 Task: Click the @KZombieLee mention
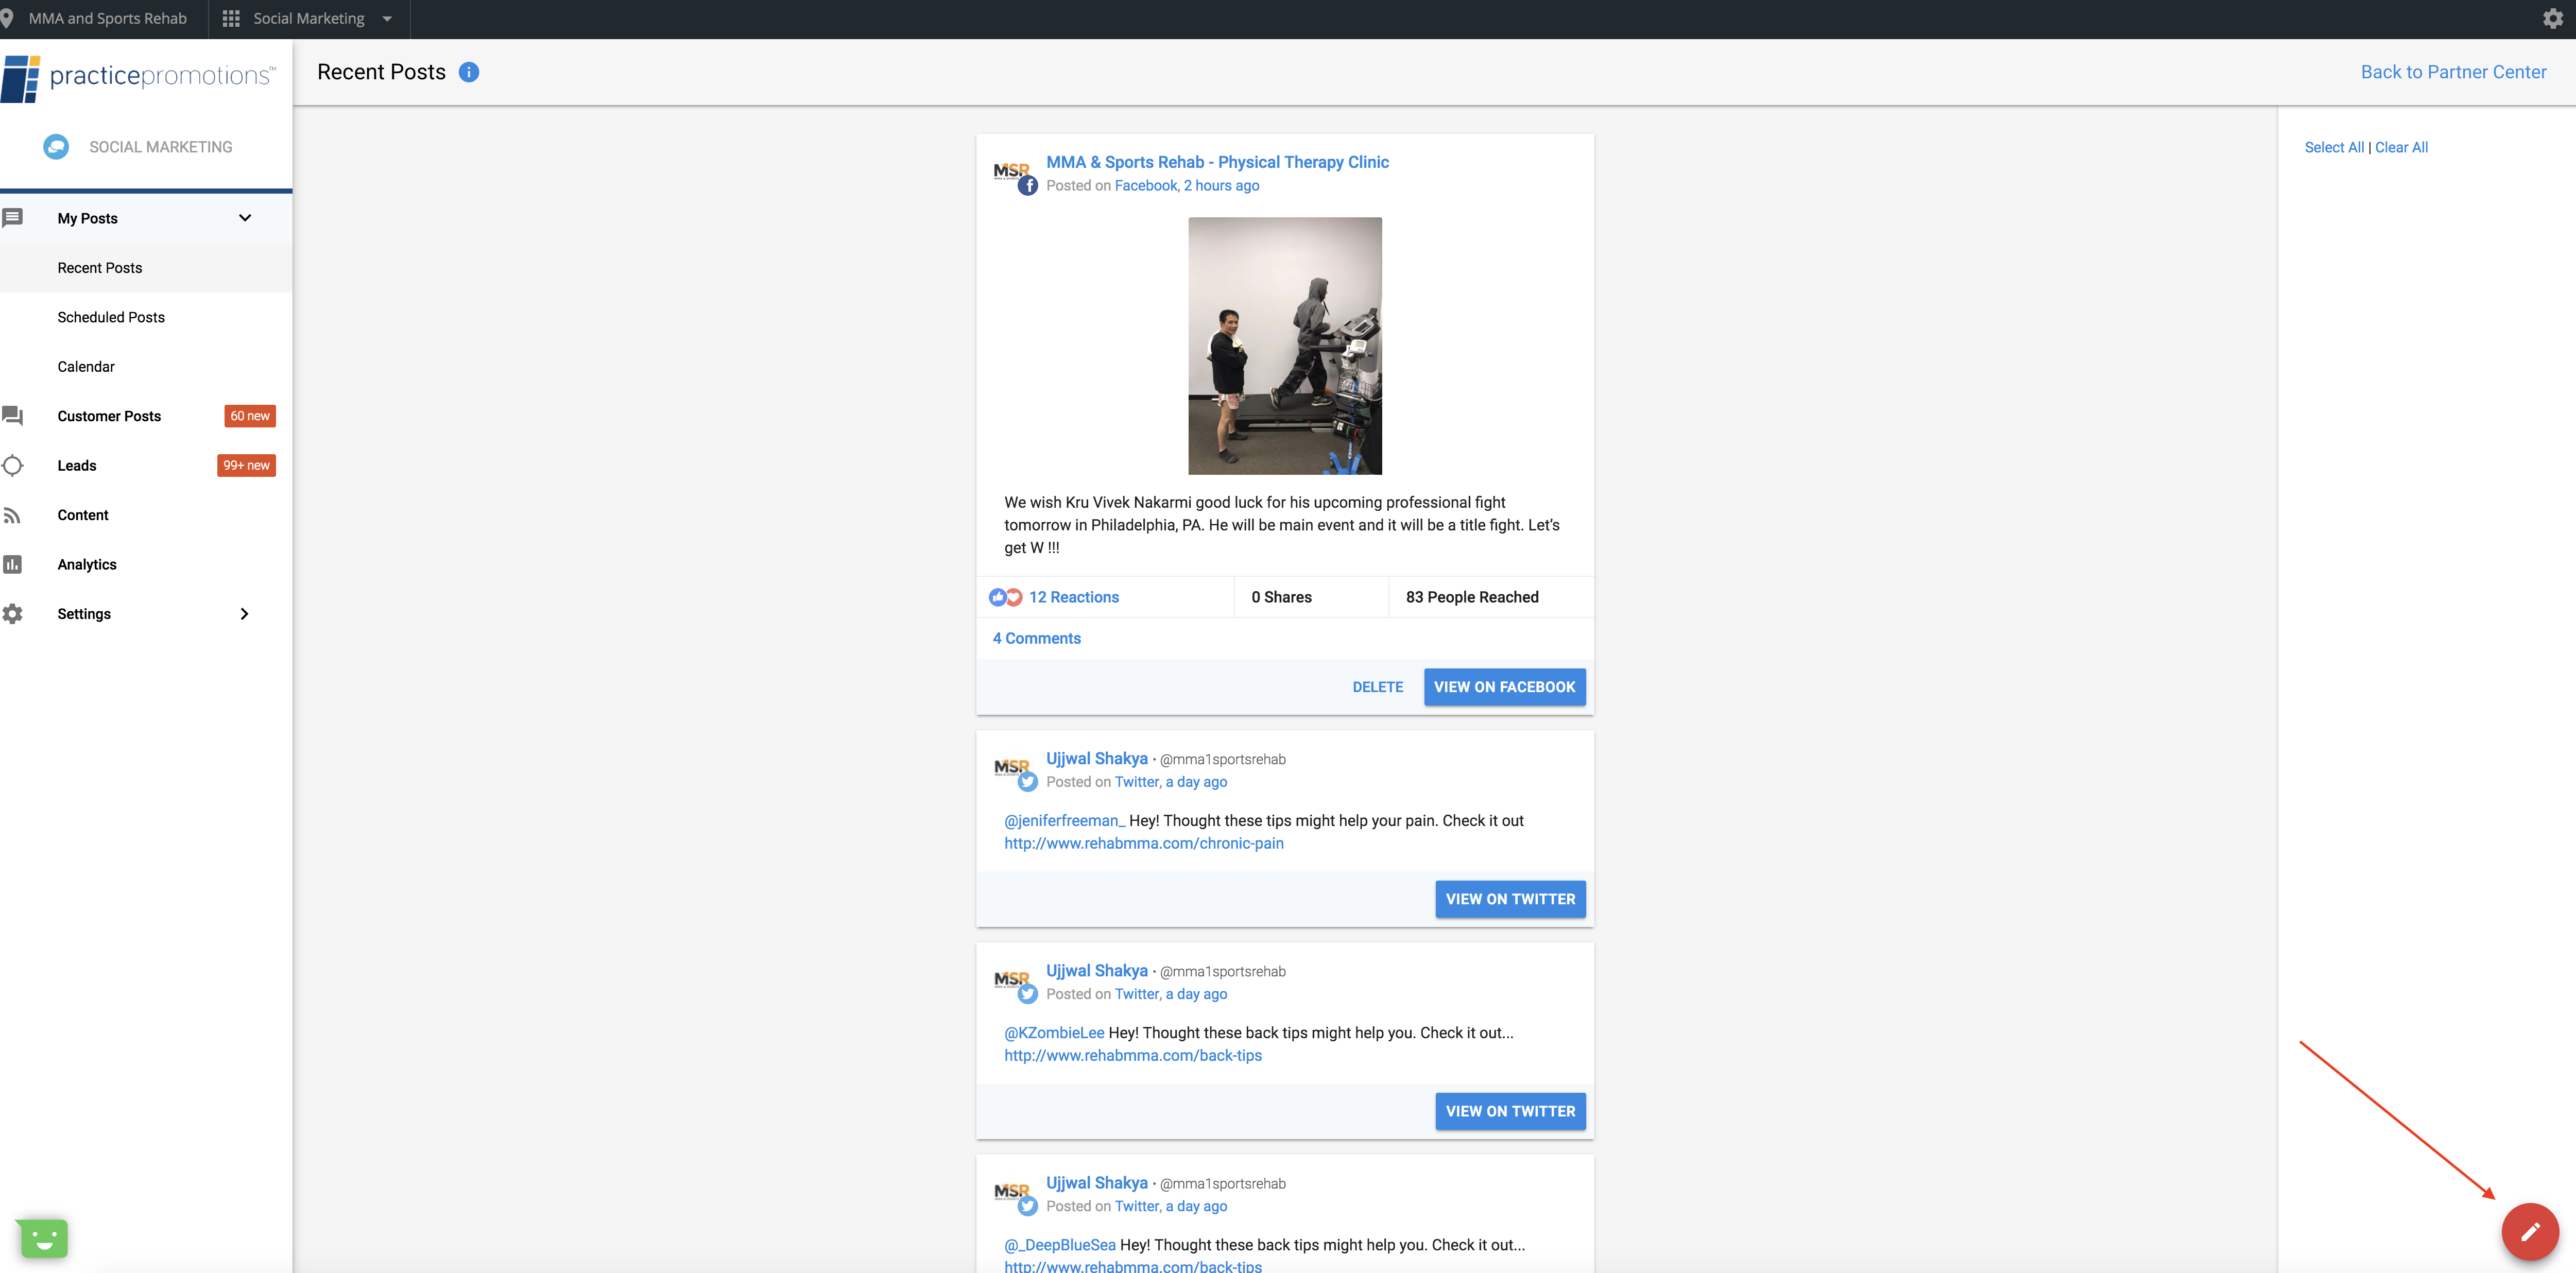coord(1054,1033)
